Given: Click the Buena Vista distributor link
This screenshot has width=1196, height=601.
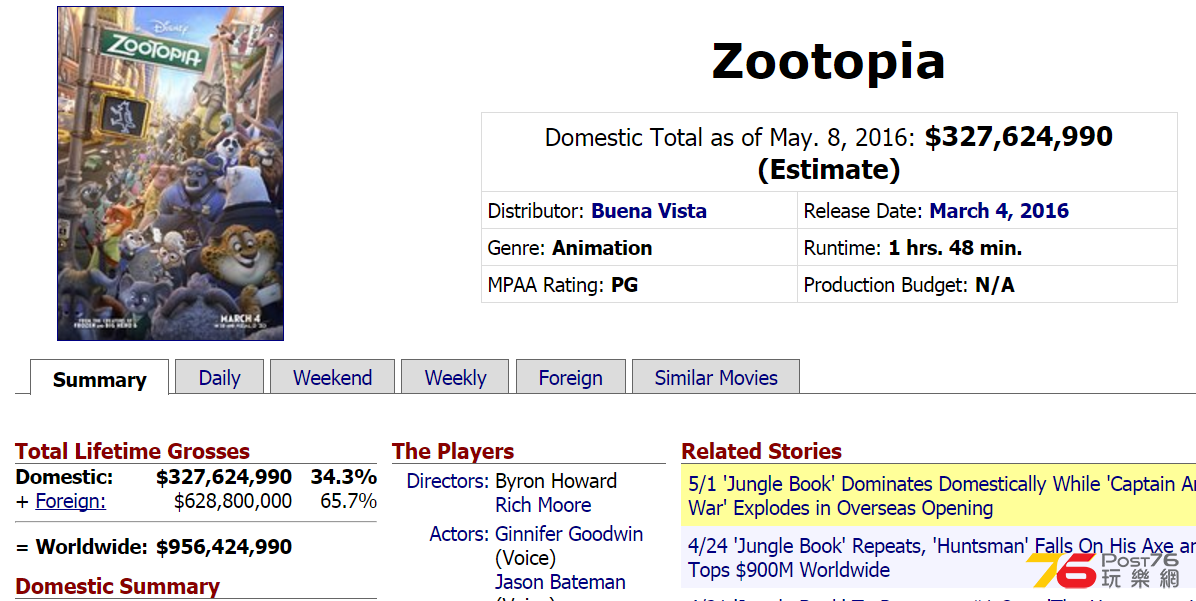Looking at the screenshot, I should tap(649, 211).
